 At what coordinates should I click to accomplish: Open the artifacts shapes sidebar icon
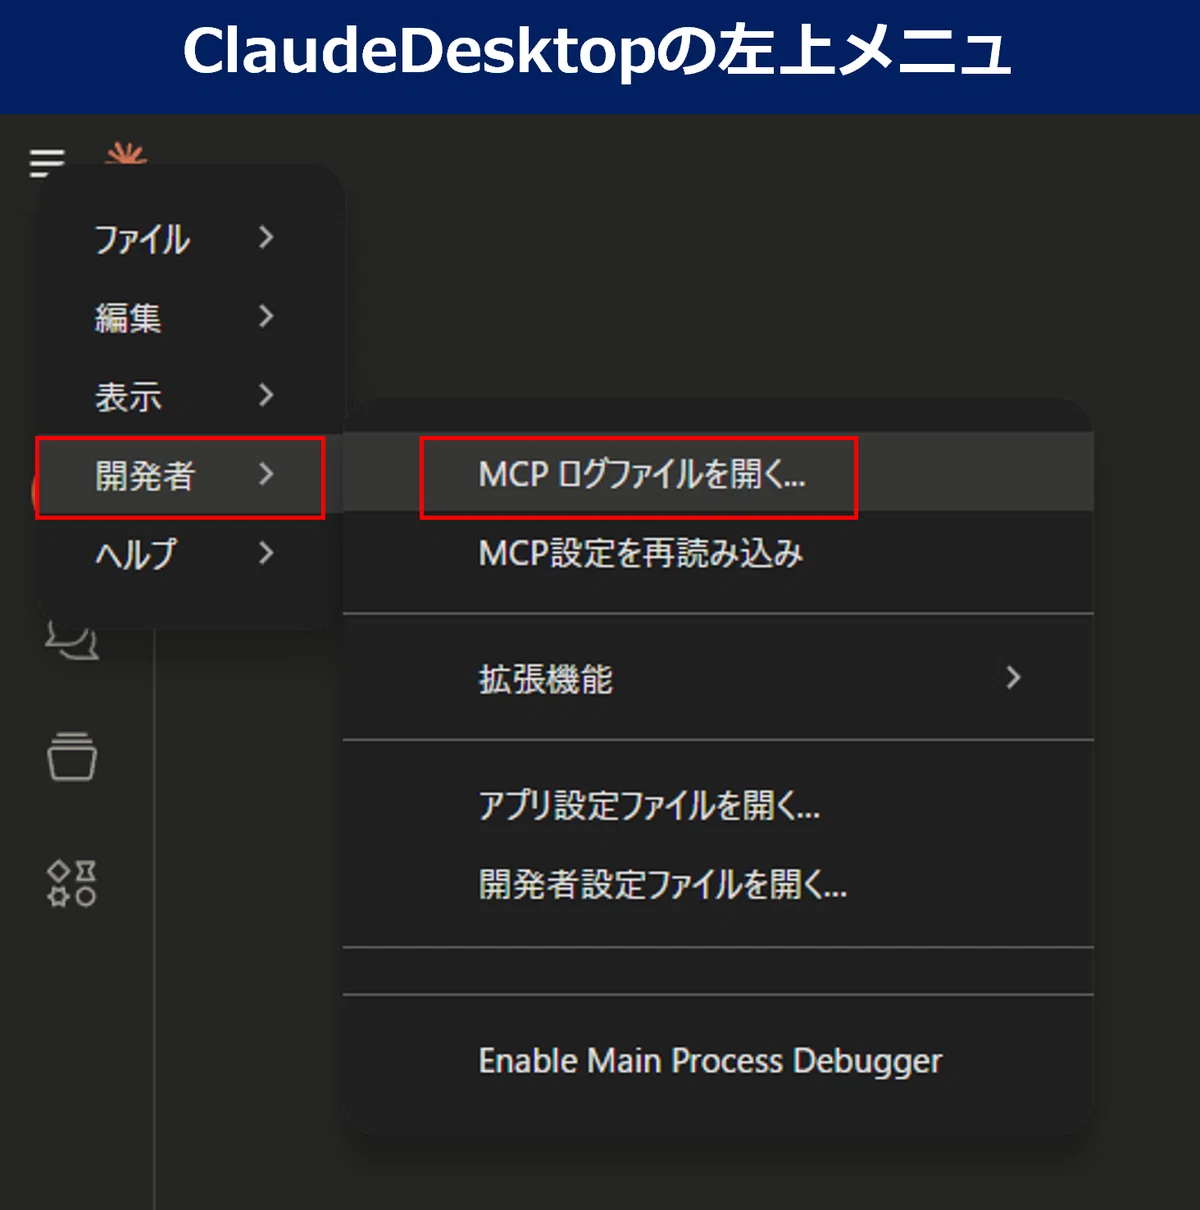coord(72,883)
